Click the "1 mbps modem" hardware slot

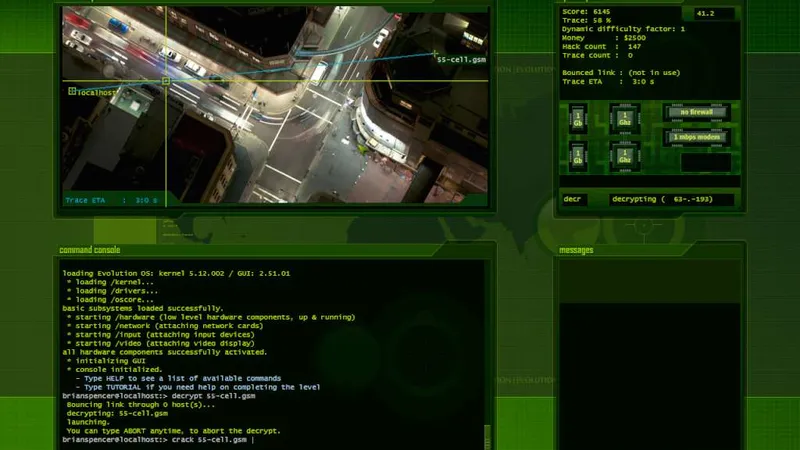(697, 136)
